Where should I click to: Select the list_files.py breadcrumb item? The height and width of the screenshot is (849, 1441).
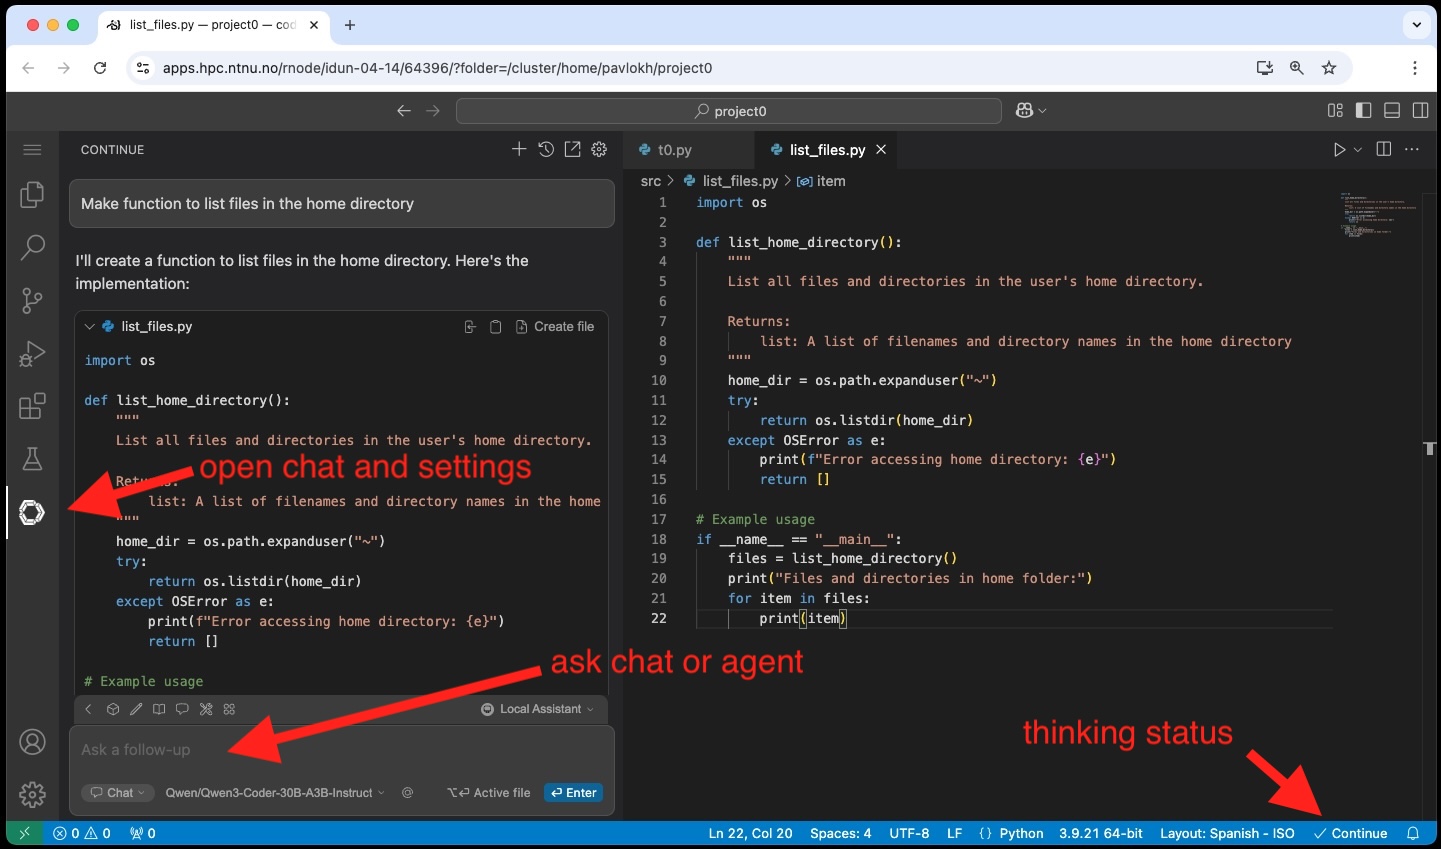(740, 181)
